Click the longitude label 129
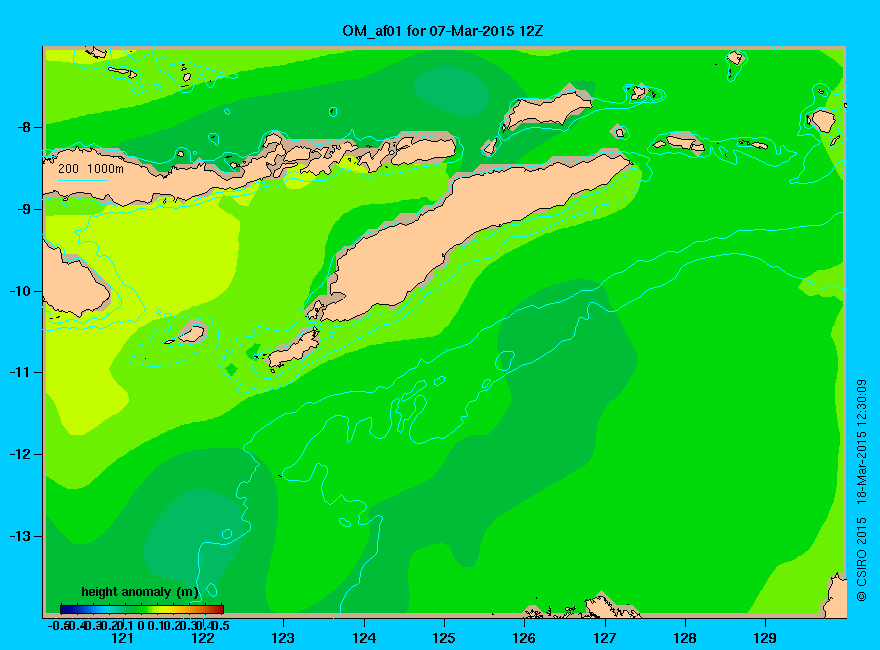This screenshot has width=880, height=650. [x=765, y=638]
